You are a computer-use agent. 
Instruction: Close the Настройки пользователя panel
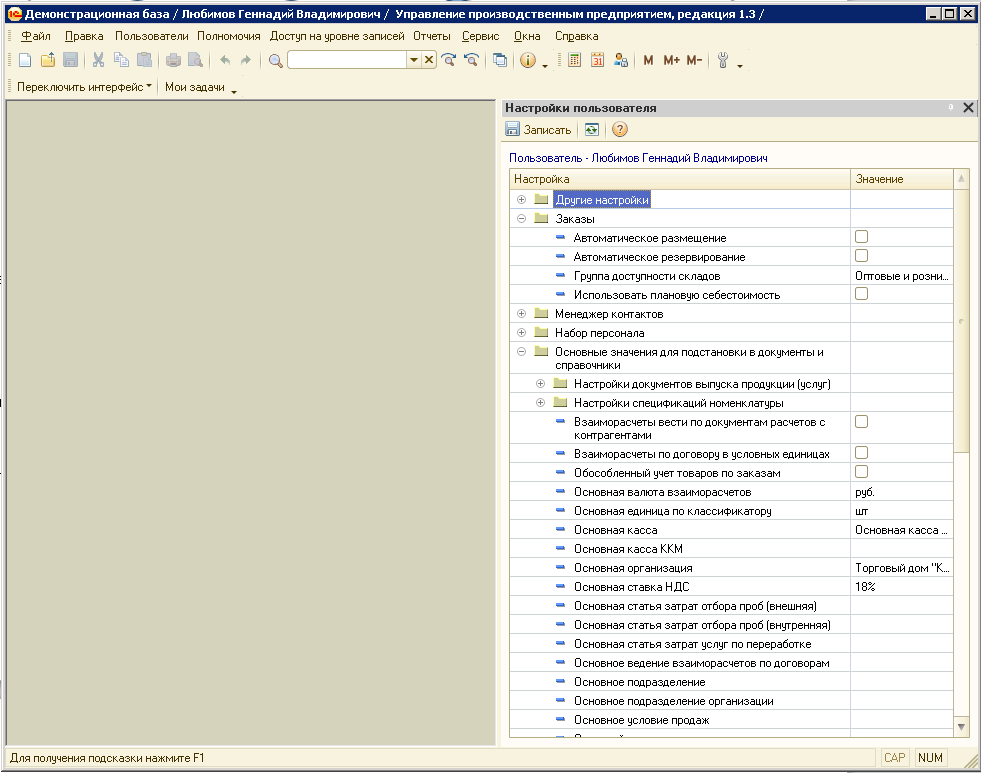point(968,108)
